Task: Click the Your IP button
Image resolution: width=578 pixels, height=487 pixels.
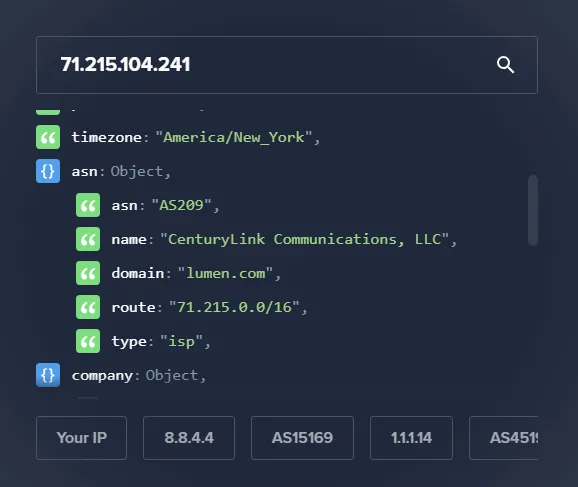Action: (81, 438)
